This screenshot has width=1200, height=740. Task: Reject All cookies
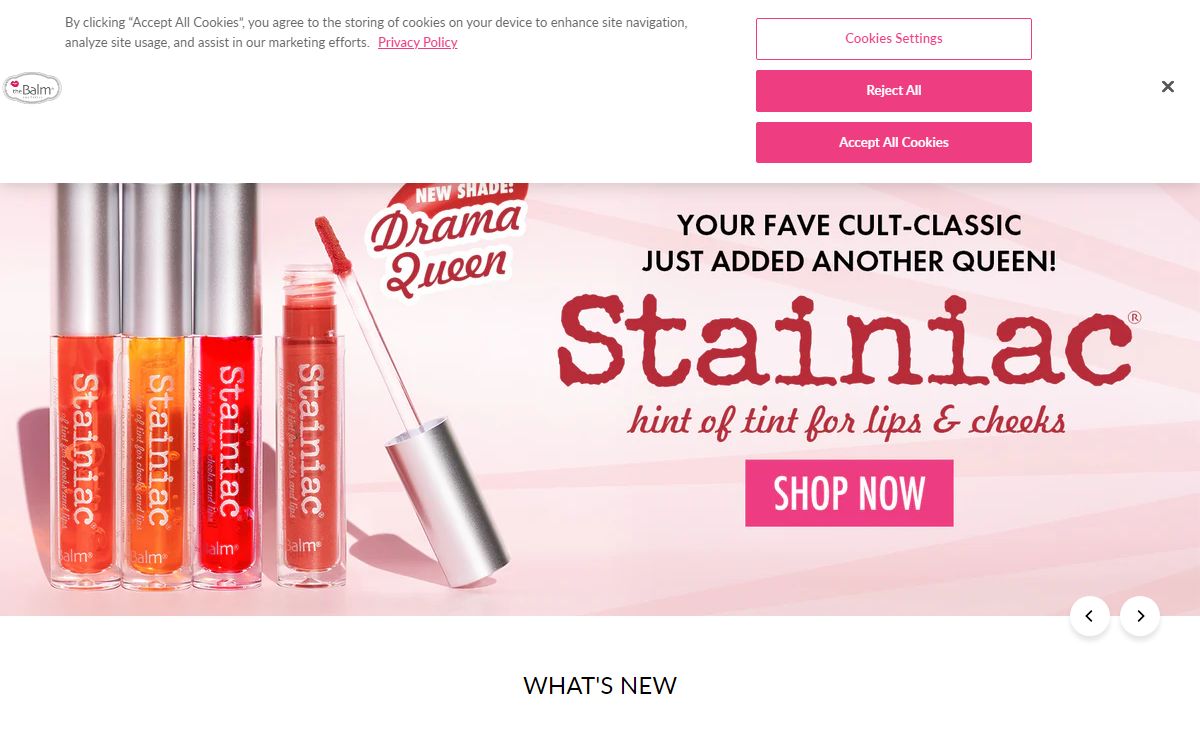[893, 90]
